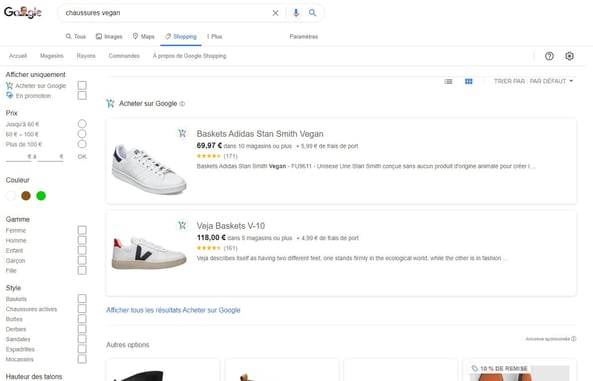The image size is (593, 381).
Task: Check the Femme checkbox
Action: coord(82,230)
